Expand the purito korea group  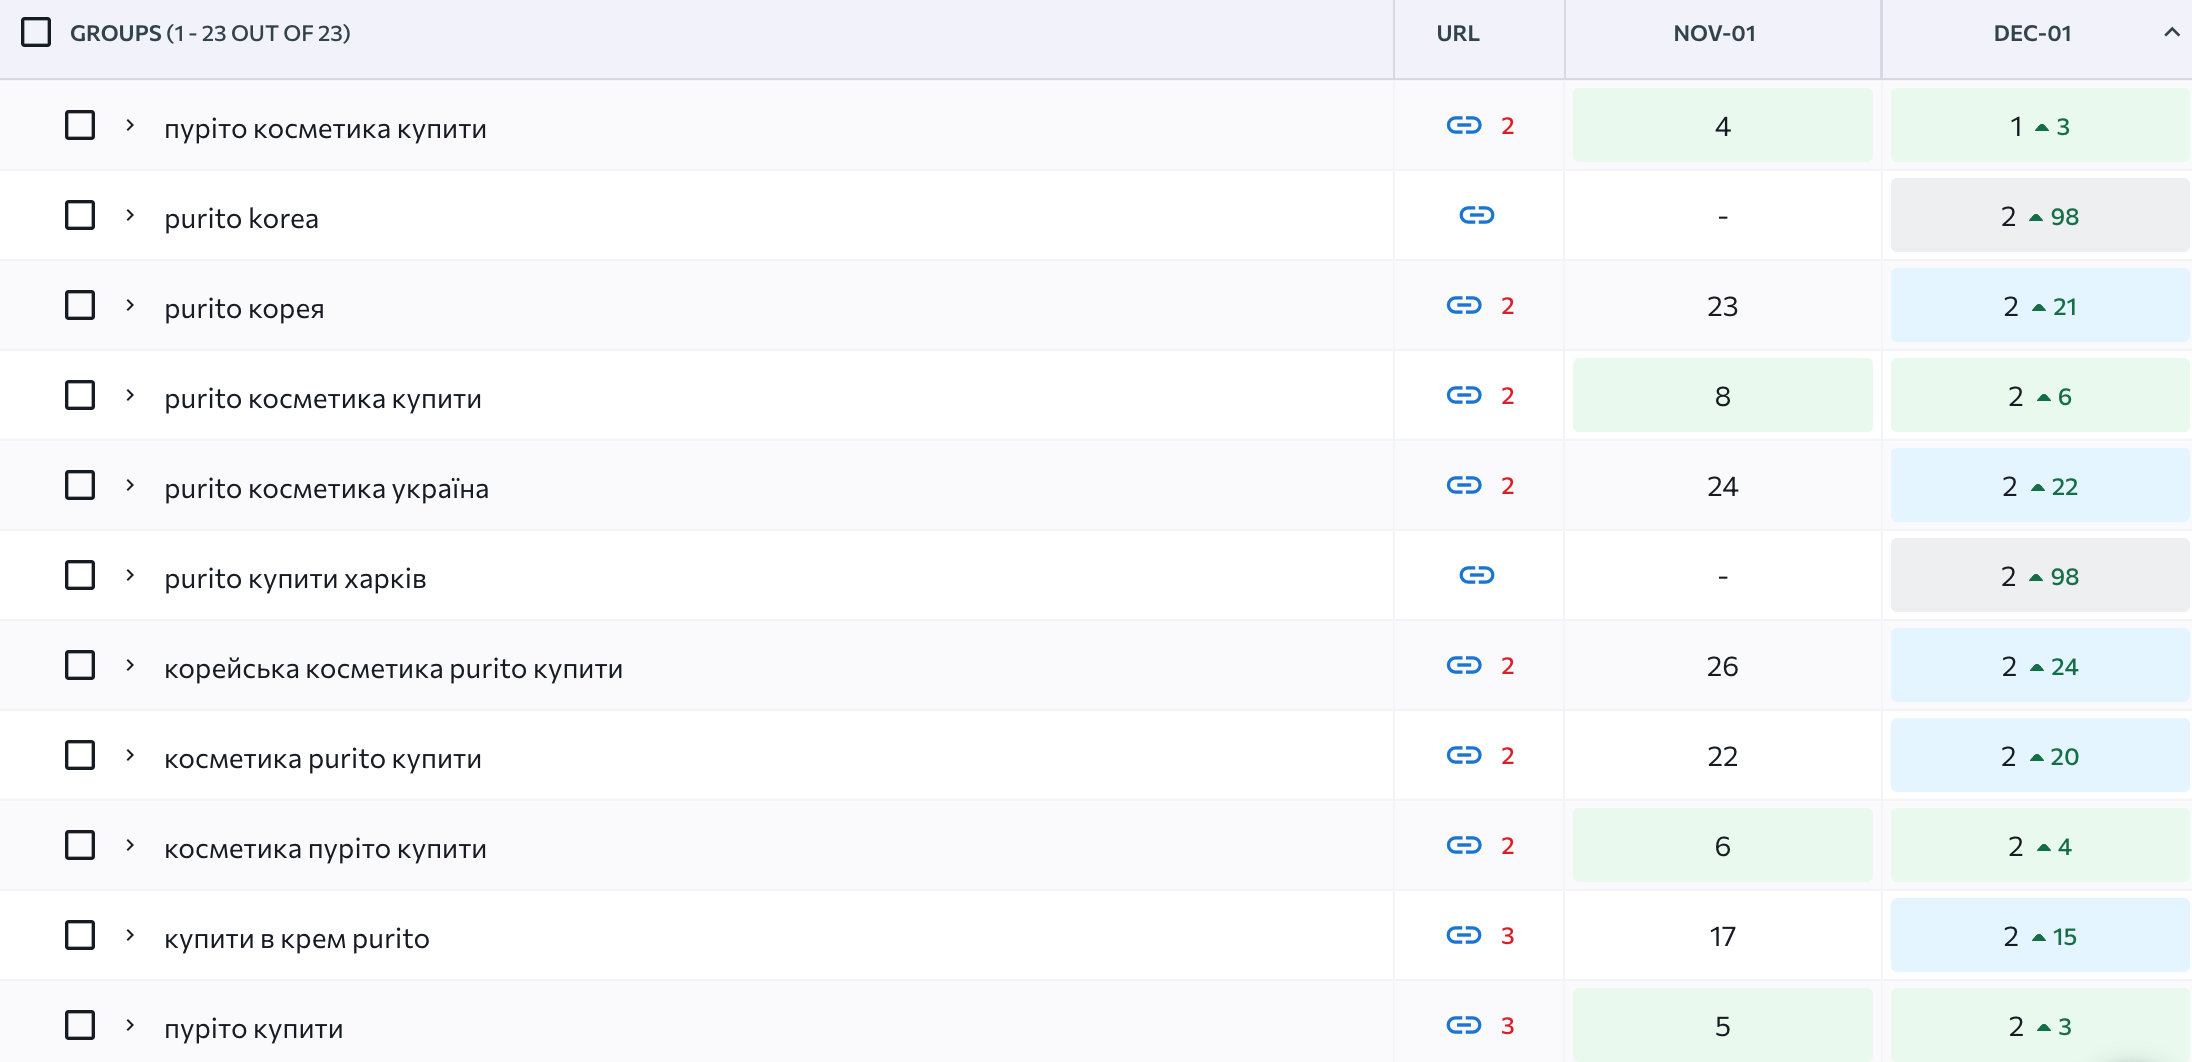130,215
